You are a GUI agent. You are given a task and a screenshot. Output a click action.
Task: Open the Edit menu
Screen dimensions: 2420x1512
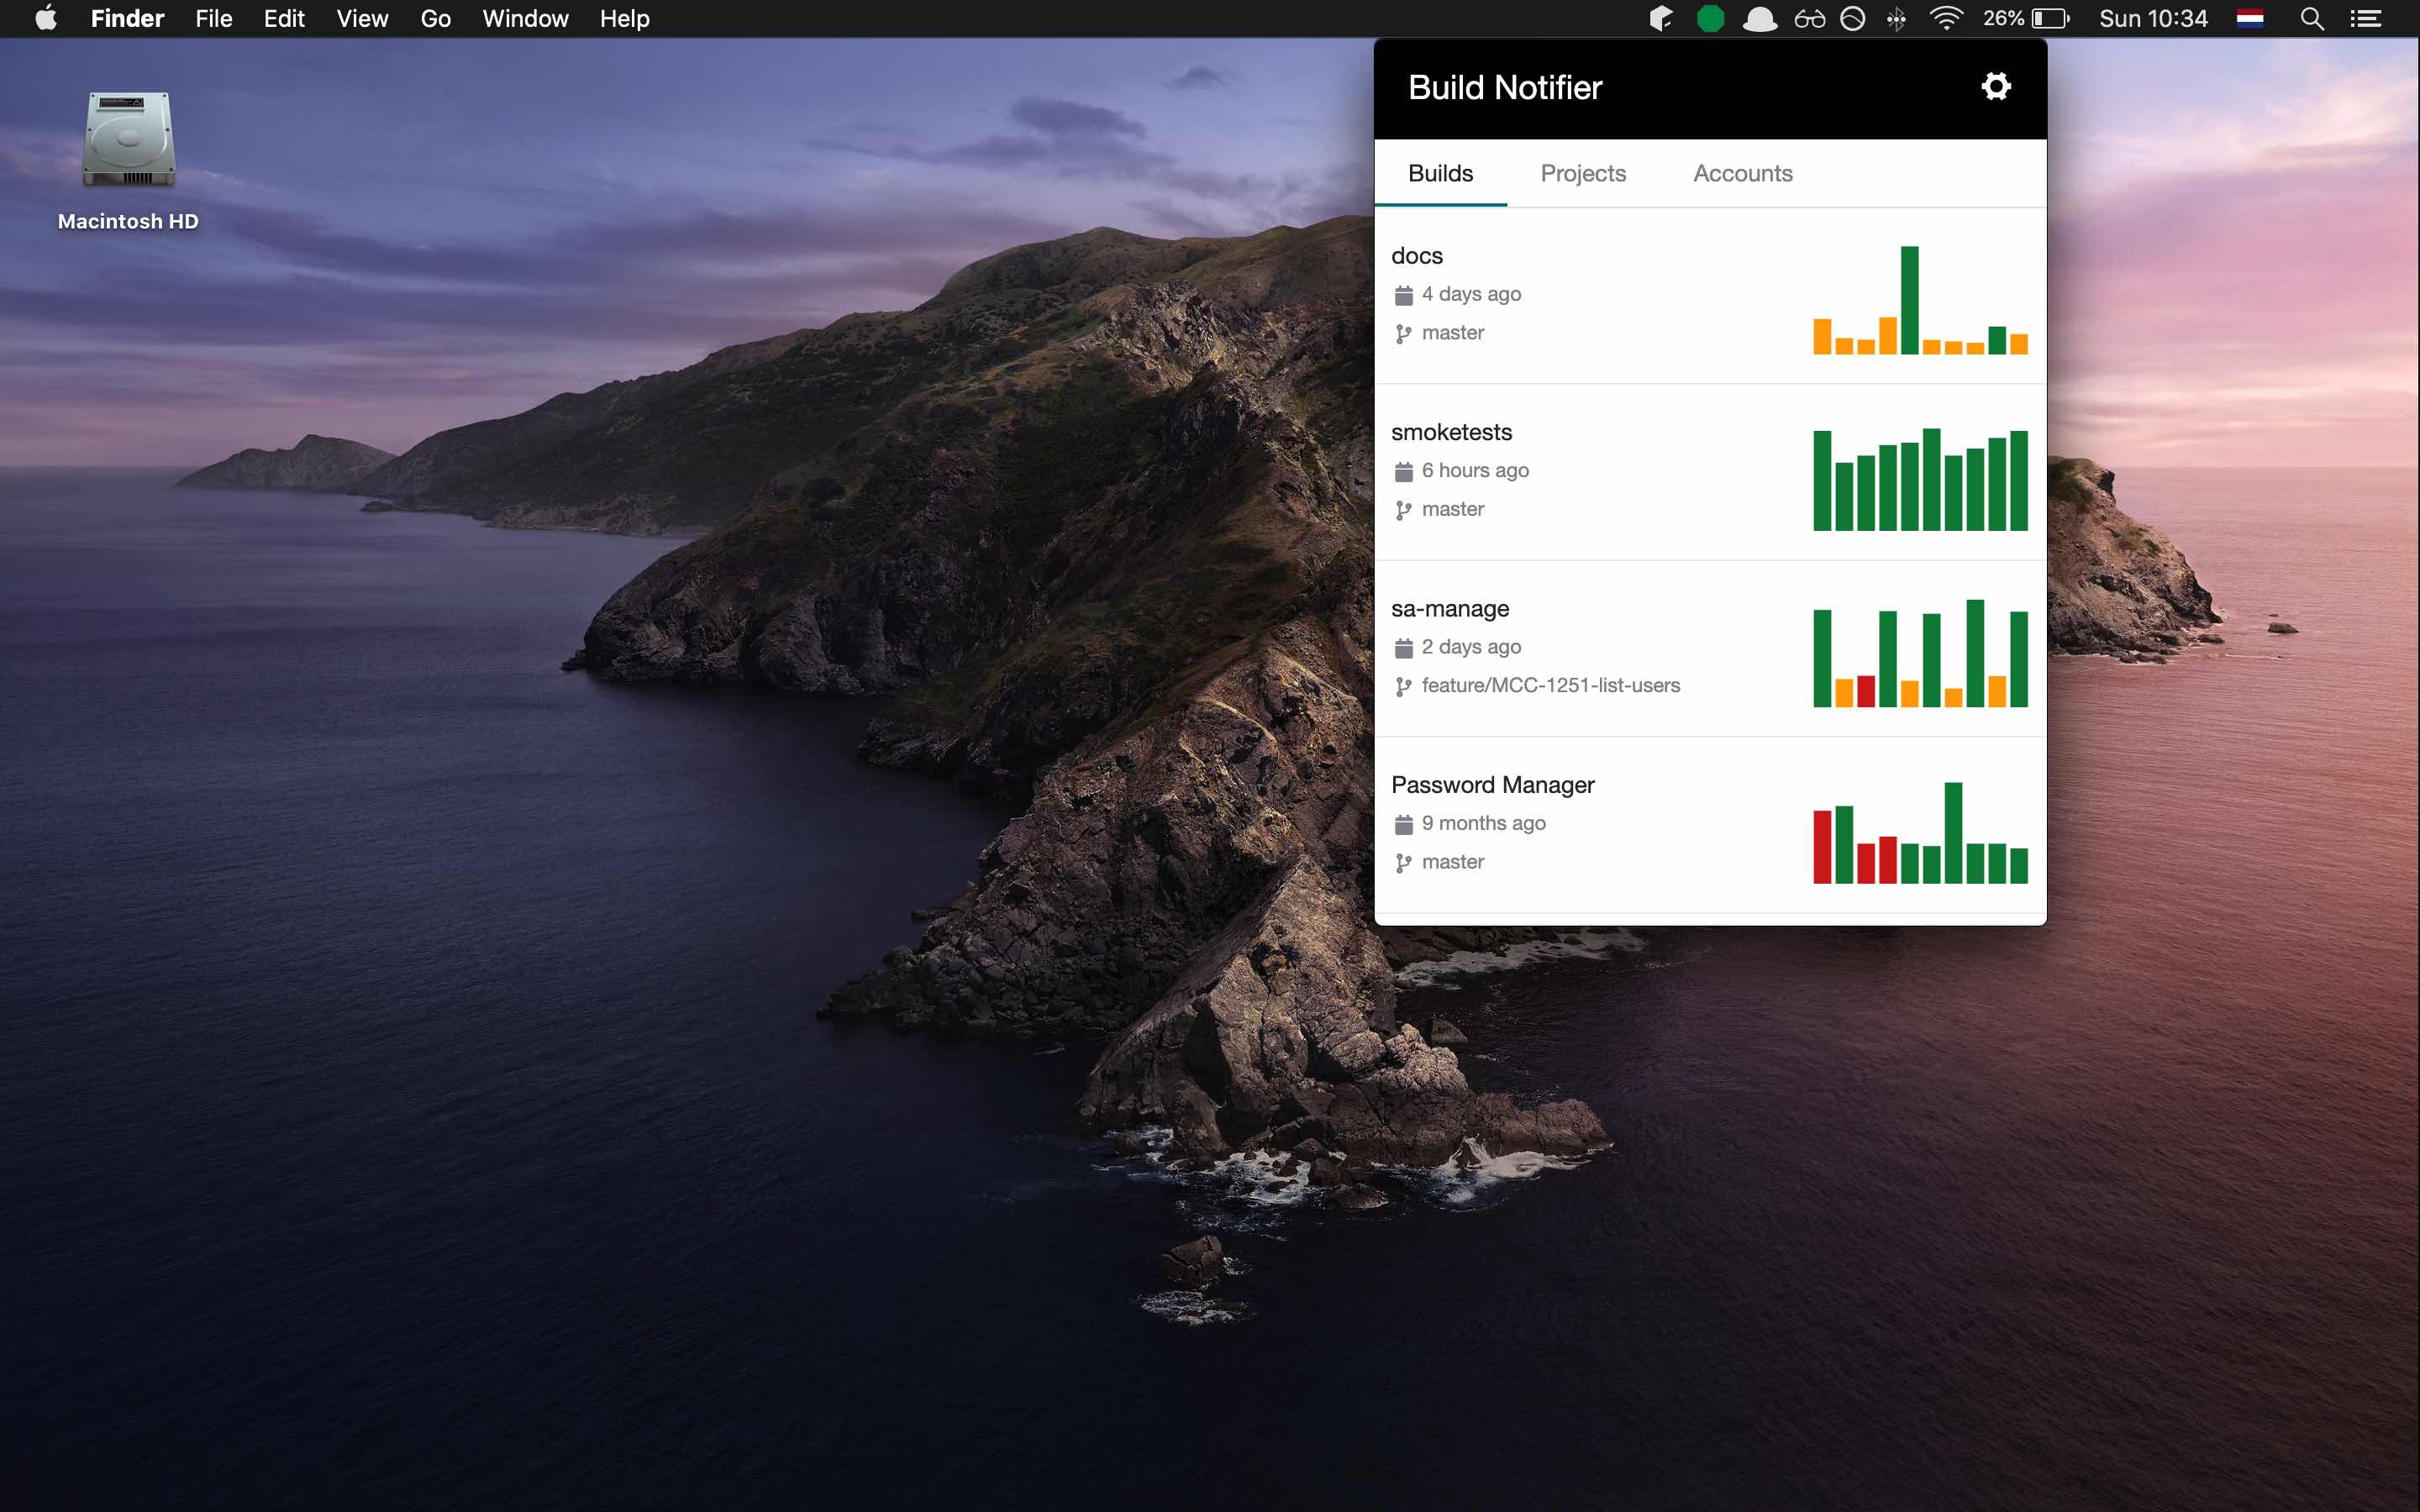tap(284, 19)
